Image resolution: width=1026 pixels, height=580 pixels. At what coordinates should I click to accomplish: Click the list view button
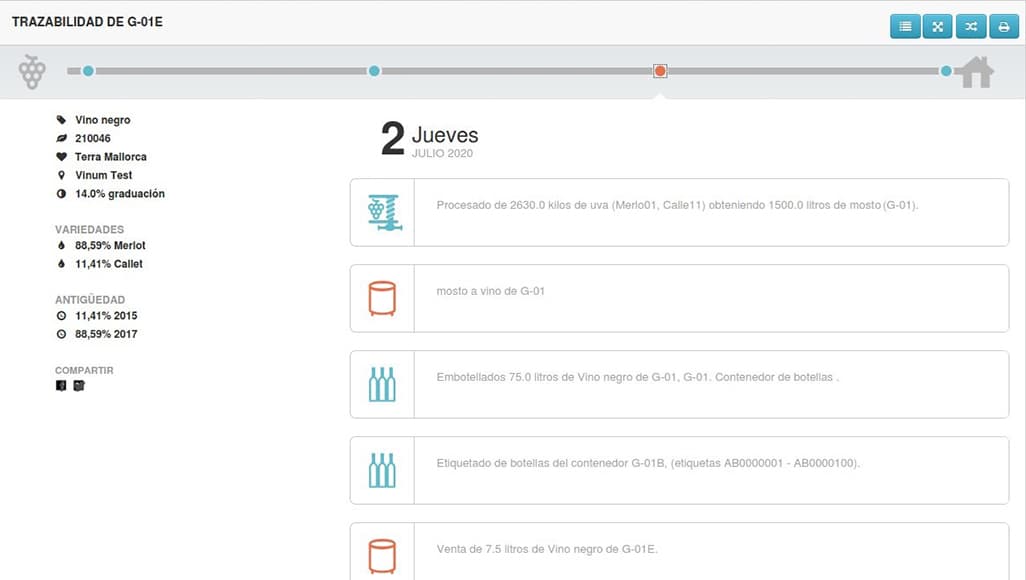905,27
